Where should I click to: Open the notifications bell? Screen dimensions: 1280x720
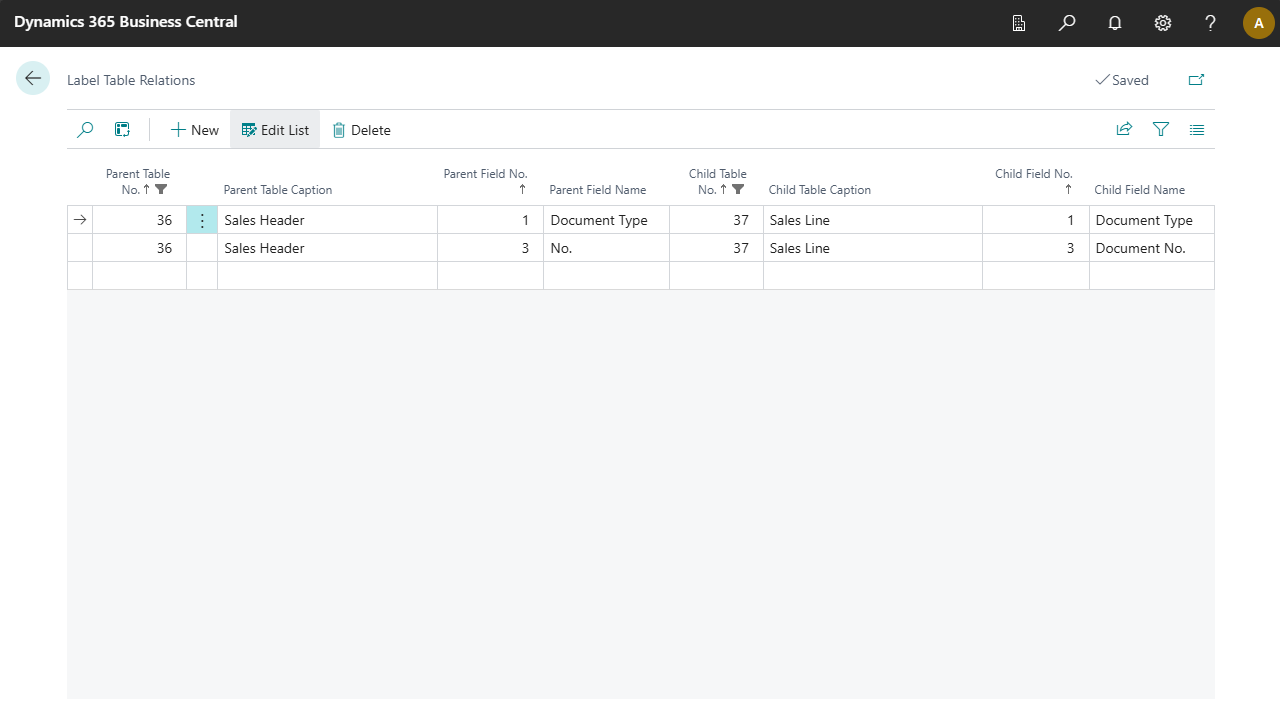pyautogui.click(x=1115, y=23)
